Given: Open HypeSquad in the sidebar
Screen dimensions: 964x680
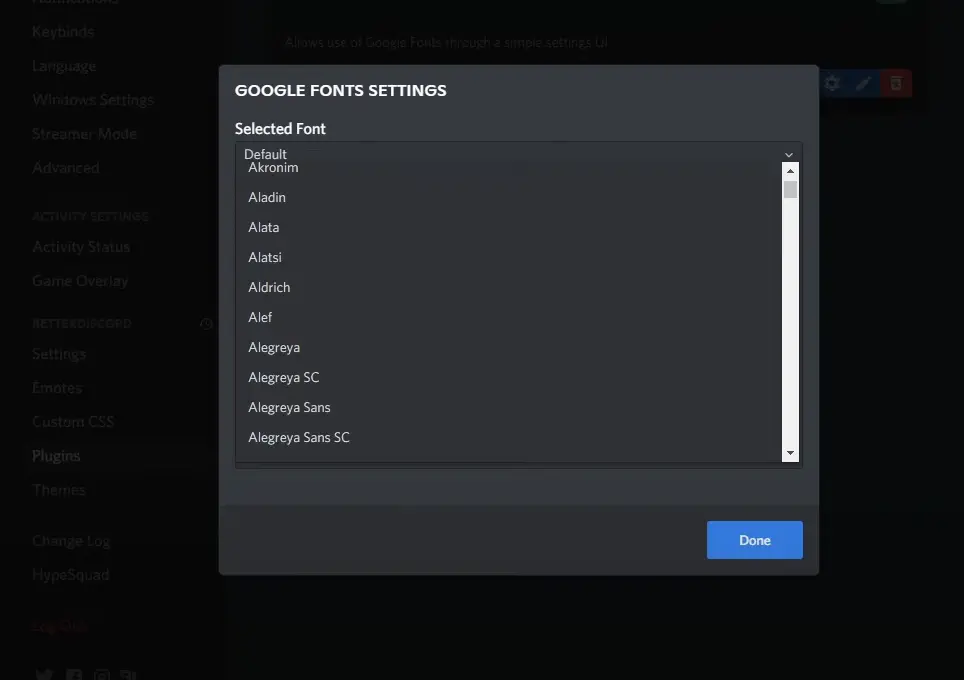Looking at the screenshot, I should click(x=71, y=575).
